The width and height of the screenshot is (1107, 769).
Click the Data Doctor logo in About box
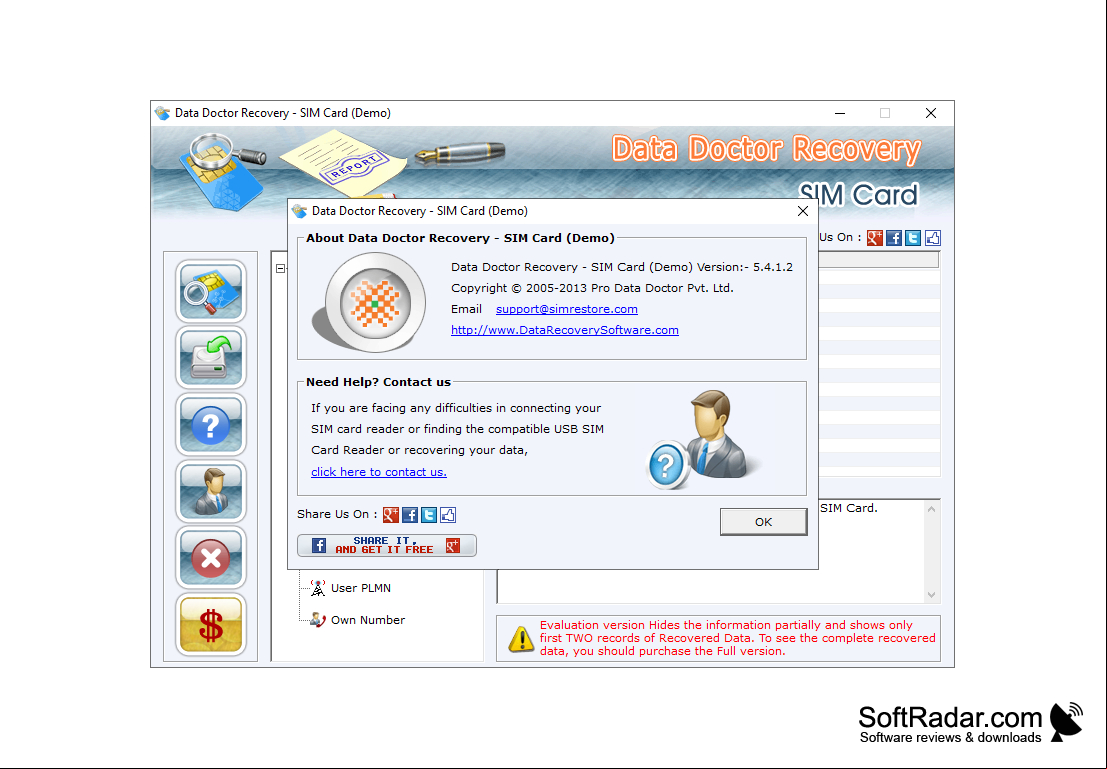[x=371, y=302]
